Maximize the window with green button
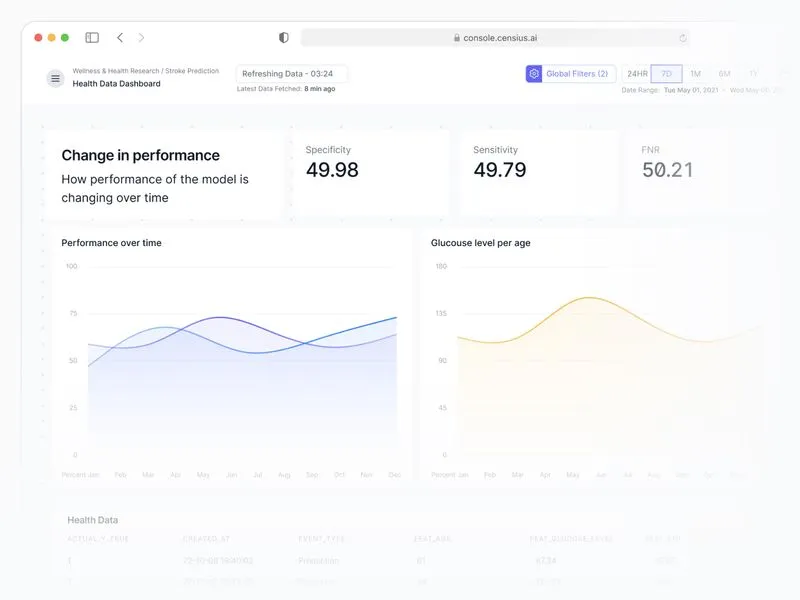Screen dimensions: 800x600 [x=65, y=38]
